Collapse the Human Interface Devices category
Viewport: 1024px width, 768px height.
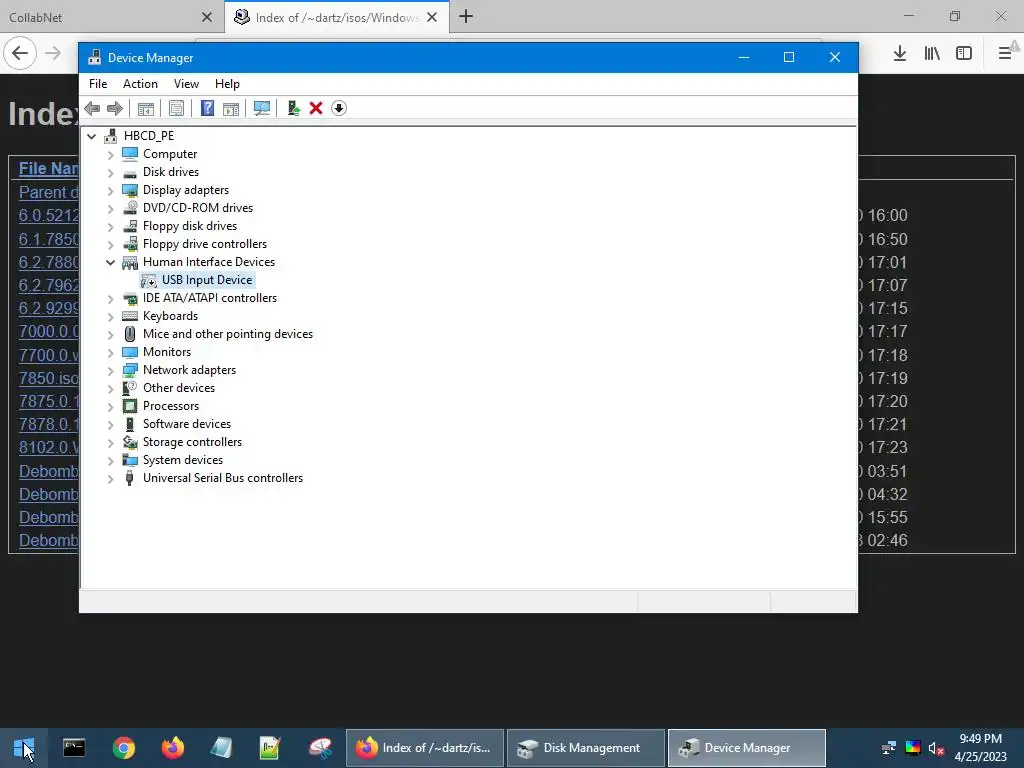(x=110, y=263)
